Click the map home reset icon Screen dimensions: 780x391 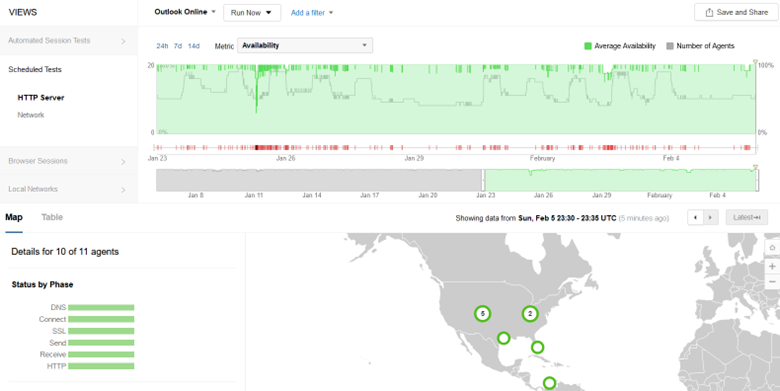[772, 248]
